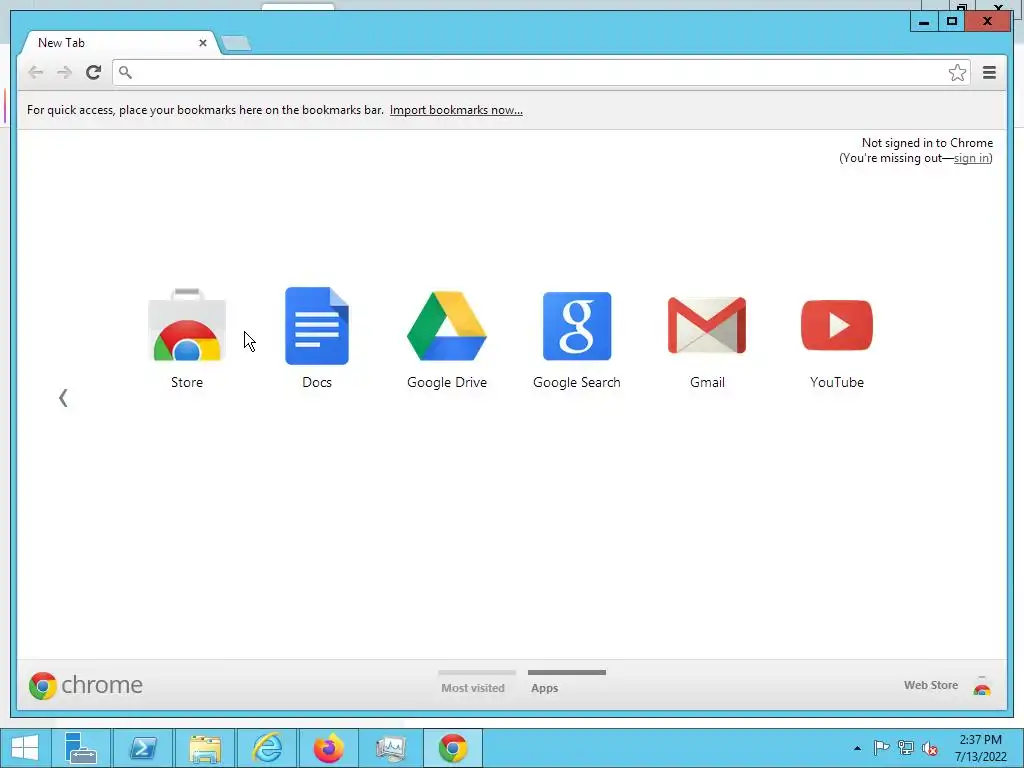
Task: Focus the address bar
Action: click(541, 72)
